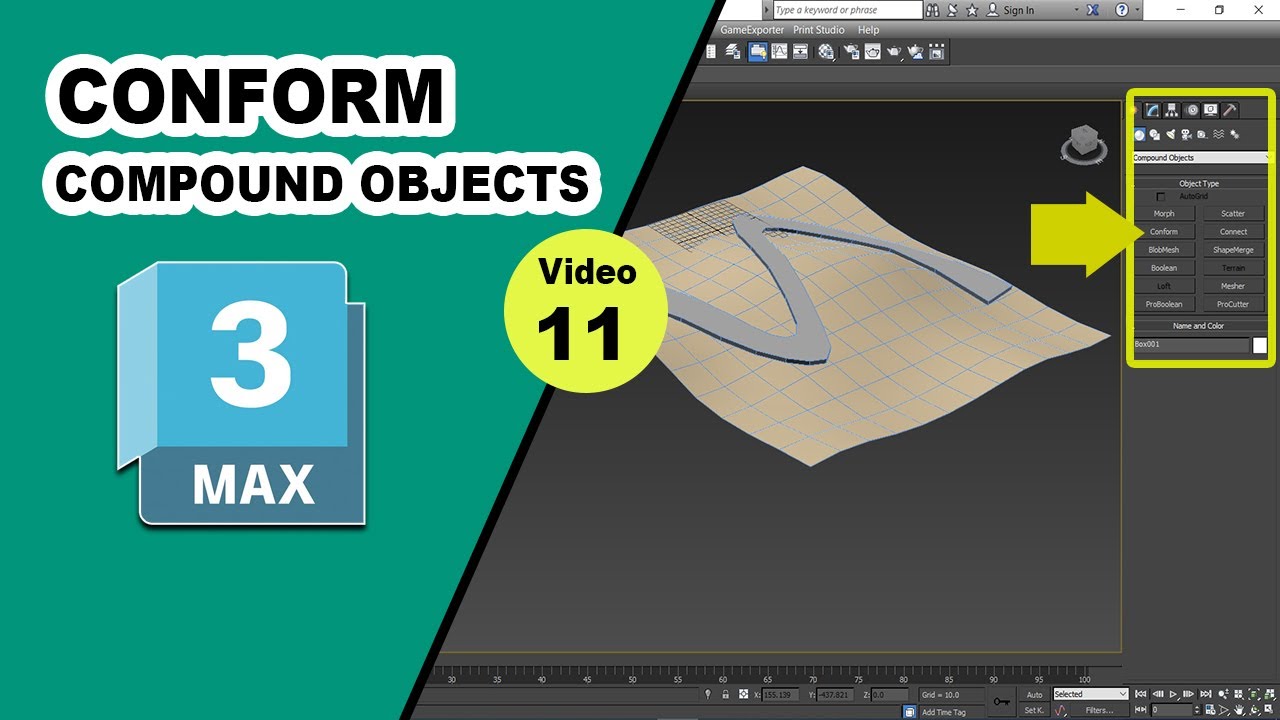
Task: Select the Pan View hand icon
Action: point(1239,710)
